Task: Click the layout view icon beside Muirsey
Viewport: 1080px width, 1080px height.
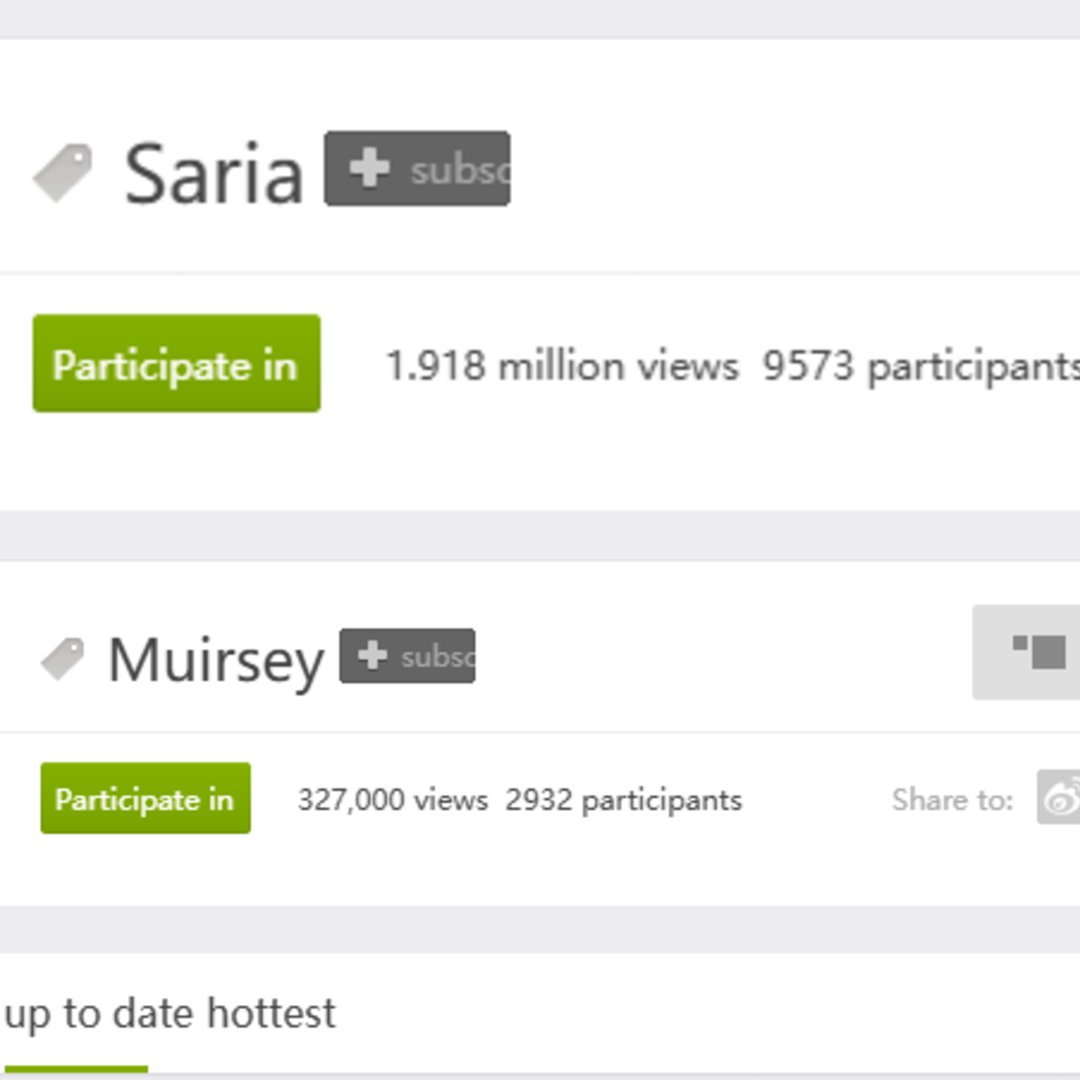Action: tap(1026, 652)
